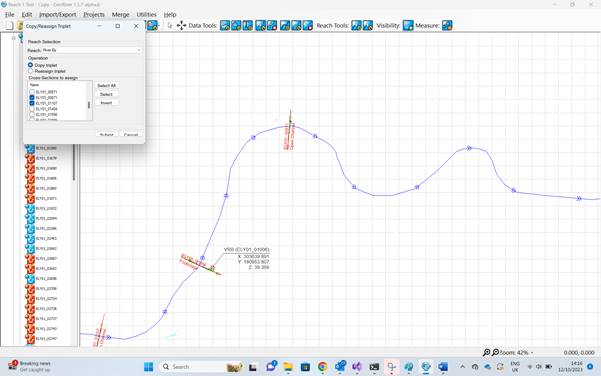This screenshot has height=376, width=601.
Task: Click the Visibility toolbar icon
Action: [408, 26]
